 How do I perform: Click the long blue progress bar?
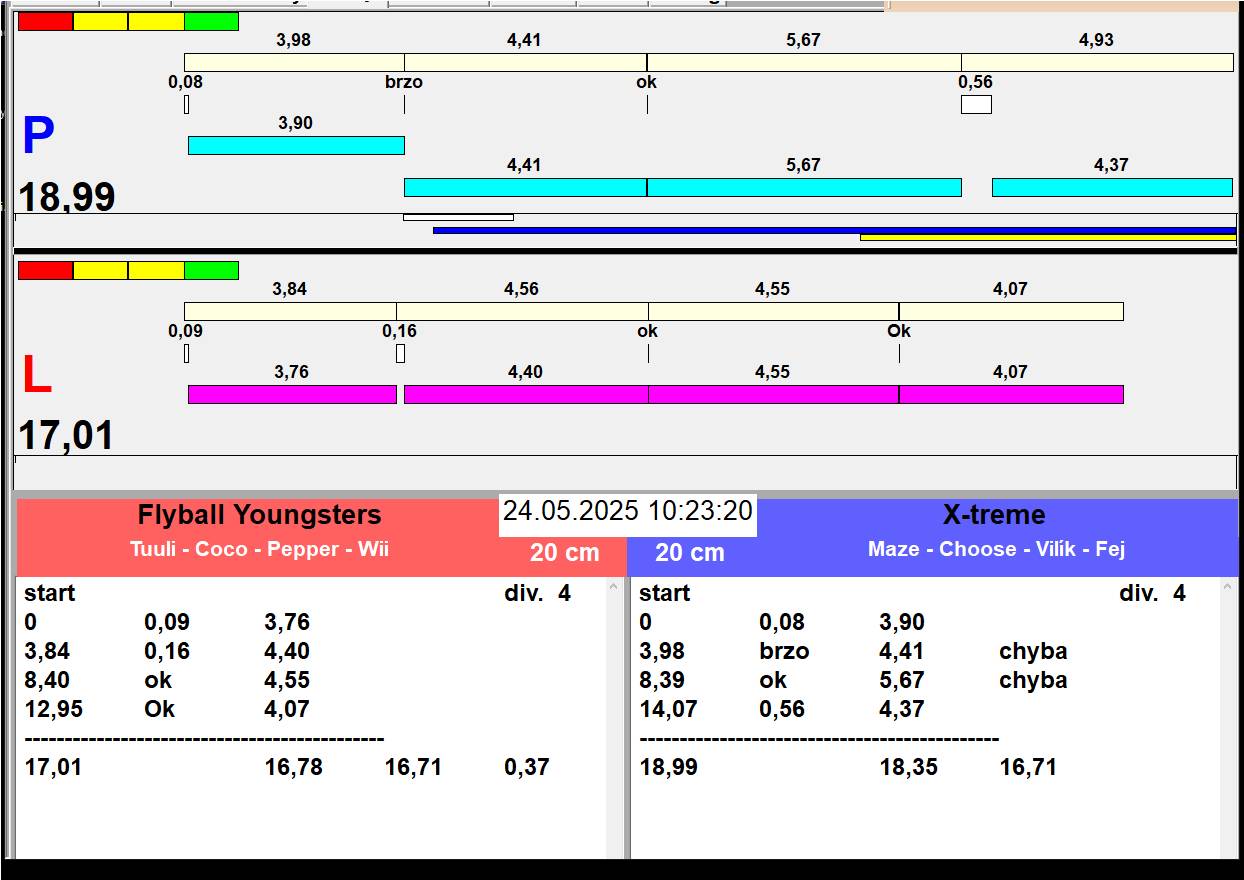tap(833, 230)
